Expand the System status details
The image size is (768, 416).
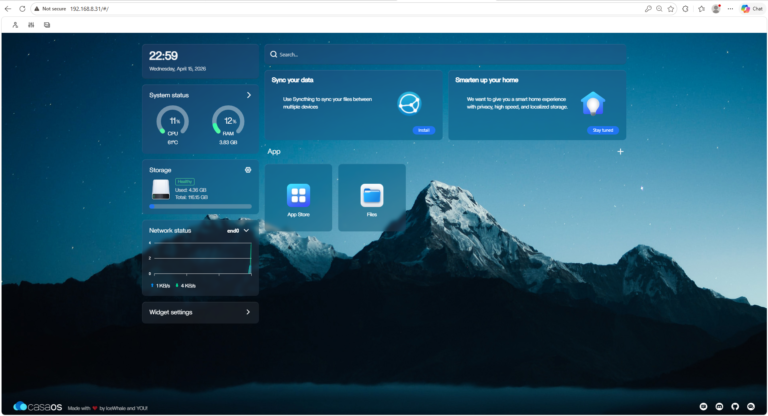tap(249, 95)
